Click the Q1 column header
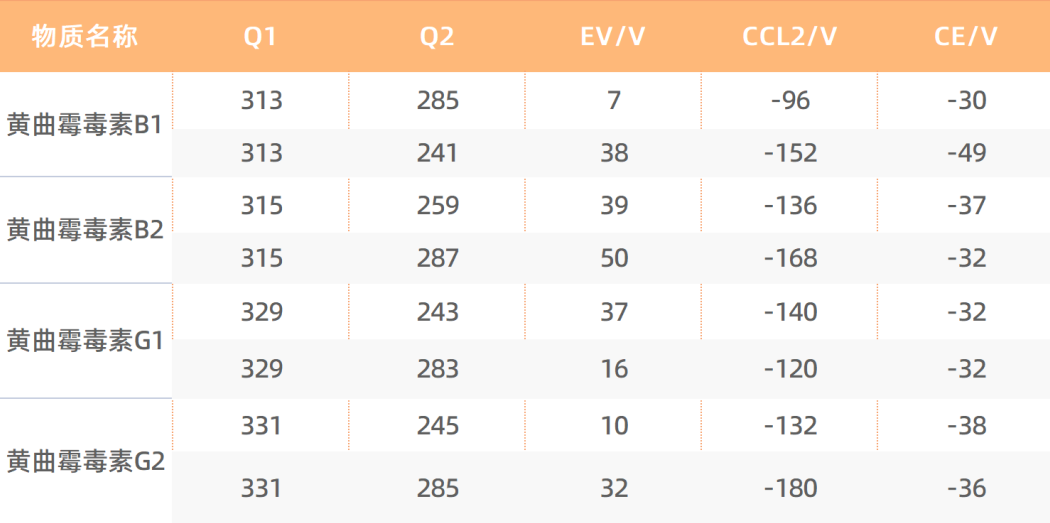 pos(260,38)
